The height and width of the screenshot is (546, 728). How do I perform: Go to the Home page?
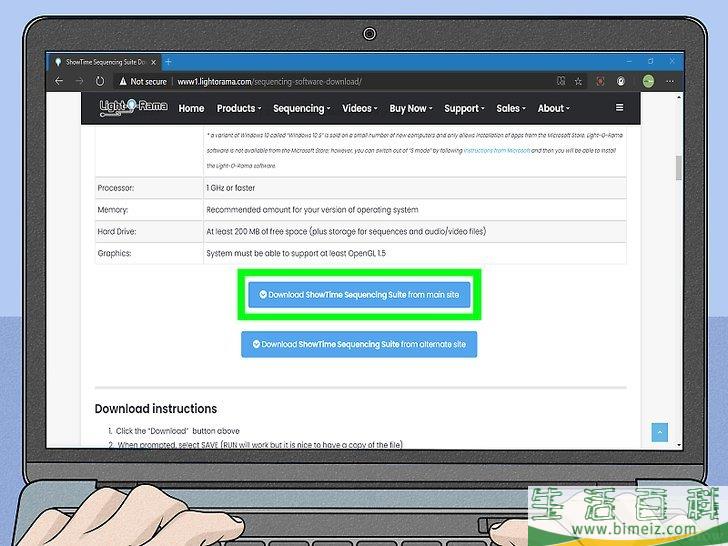click(x=191, y=108)
